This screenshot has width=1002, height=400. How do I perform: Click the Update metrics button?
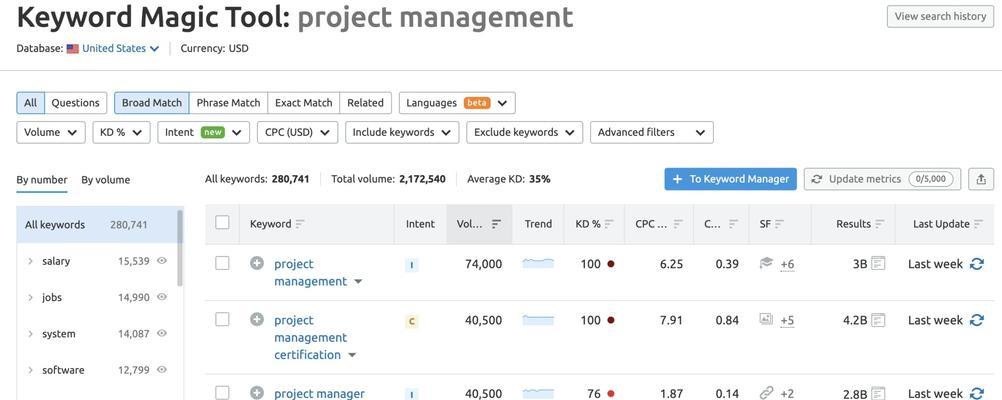coord(883,180)
